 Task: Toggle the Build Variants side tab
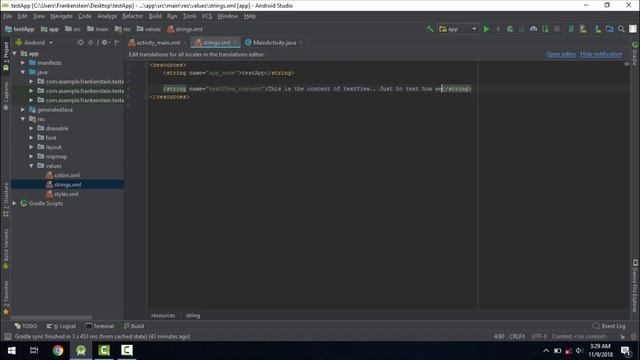pos(6,249)
